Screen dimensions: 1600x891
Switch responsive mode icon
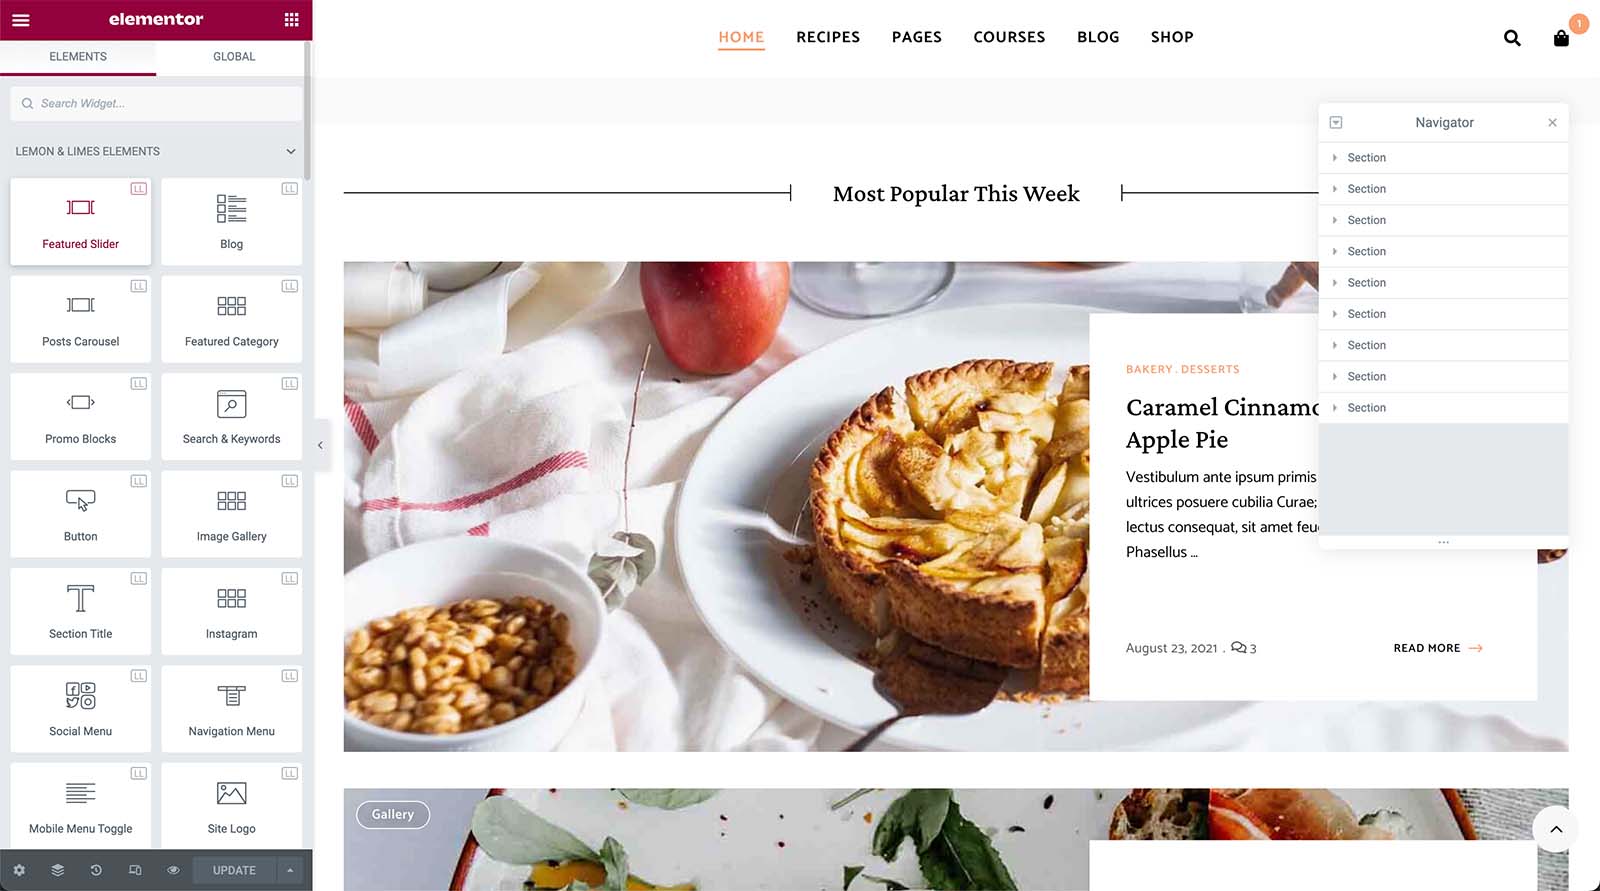tap(135, 870)
